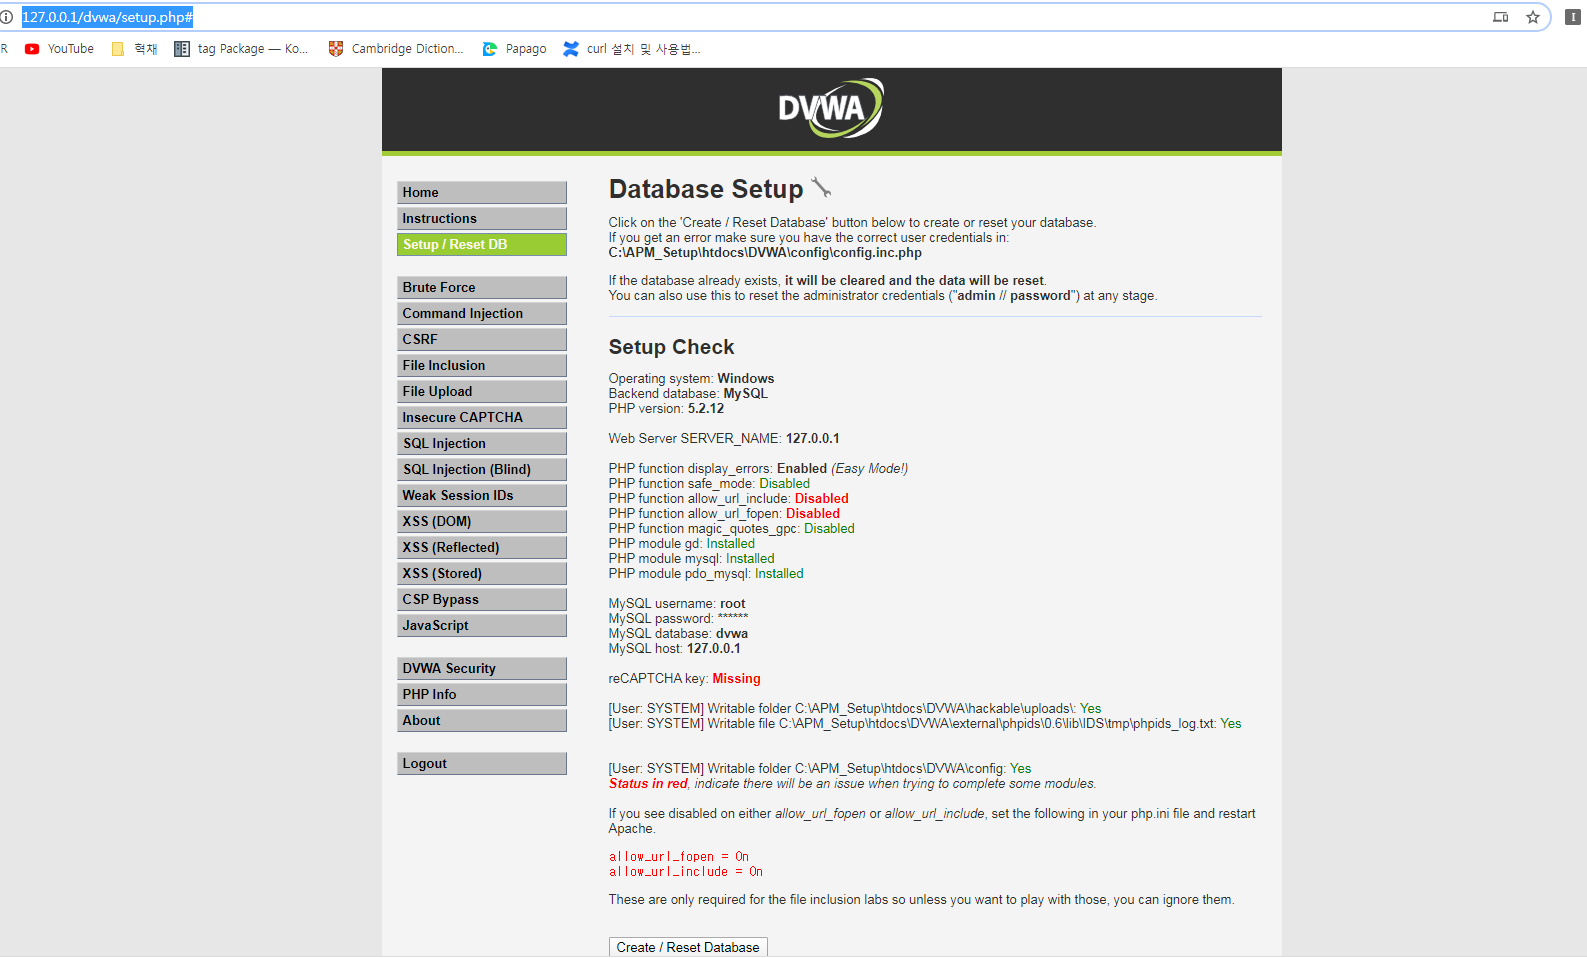Open the File Inclusion module
The image size is (1587, 958).
[x=482, y=365]
